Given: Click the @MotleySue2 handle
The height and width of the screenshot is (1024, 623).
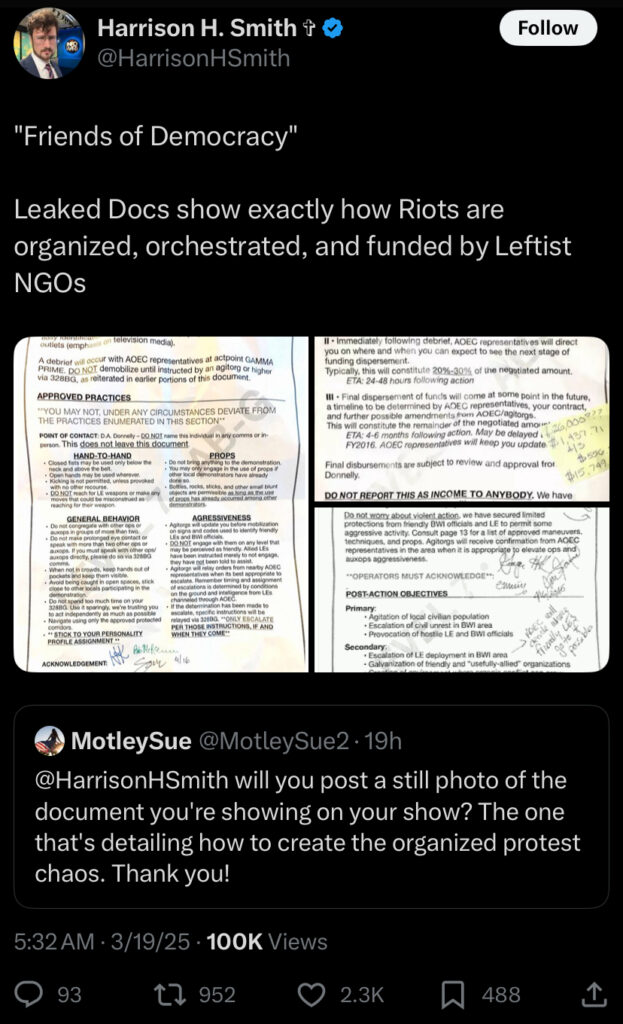Looking at the screenshot, I should pyautogui.click(x=273, y=741).
